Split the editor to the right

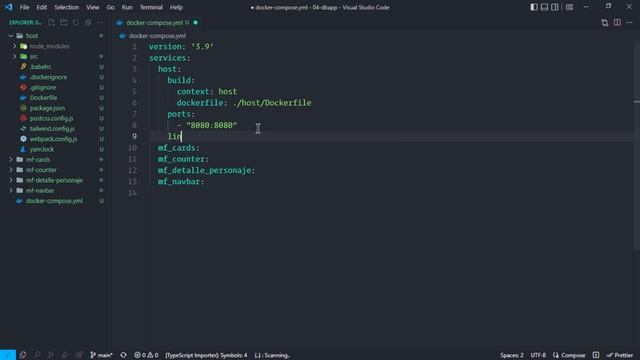point(617,23)
